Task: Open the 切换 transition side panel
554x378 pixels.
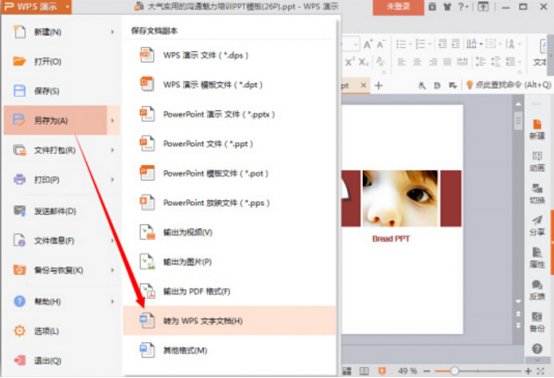Action: click(x=537, y=194)
